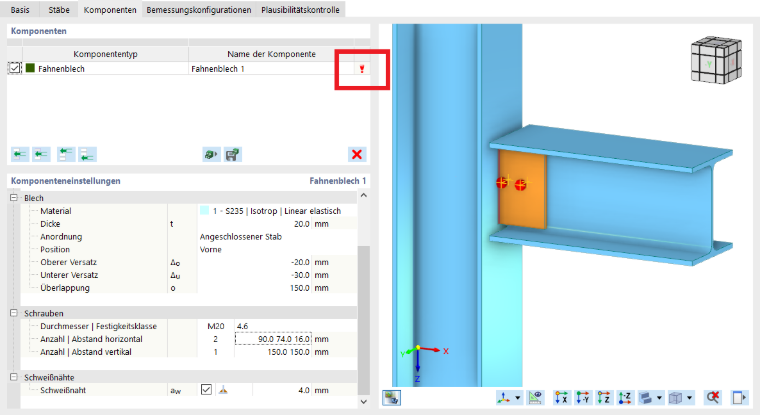Click the Dicke value 20.0
Screen dimensions: 760x415
pos(301,224)
